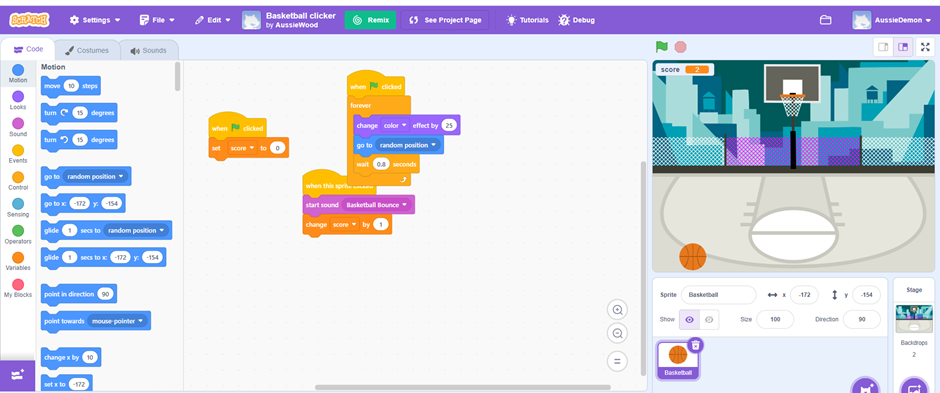Click the workspace horizontal scrollbar

pyautogui.click(x=462, y=387)
